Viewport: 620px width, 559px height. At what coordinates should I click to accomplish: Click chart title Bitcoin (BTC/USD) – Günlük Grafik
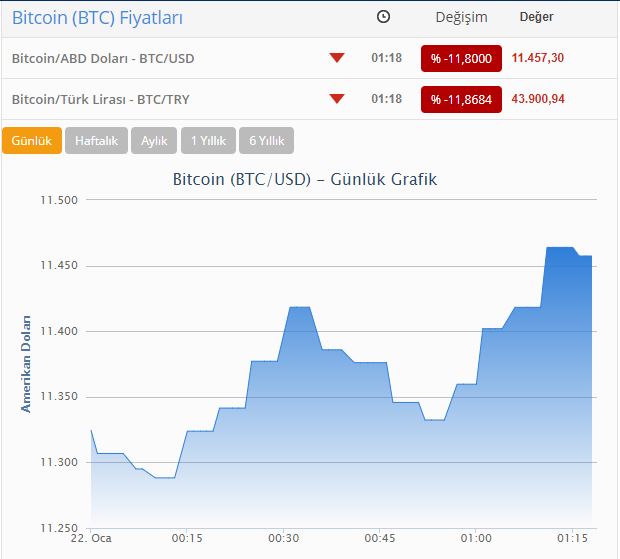tap(305, 179)
